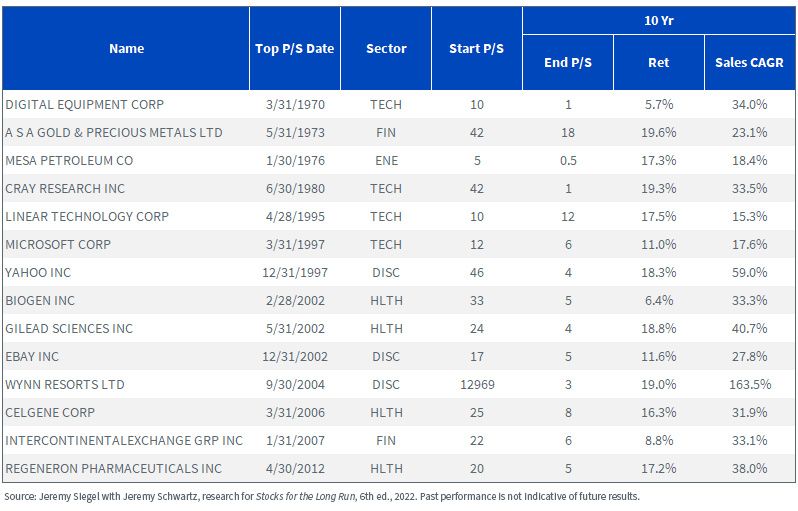This screenshot has width=798, height=511.
Task: Select the YAHOO INC name cell
Action: point(38,273)
